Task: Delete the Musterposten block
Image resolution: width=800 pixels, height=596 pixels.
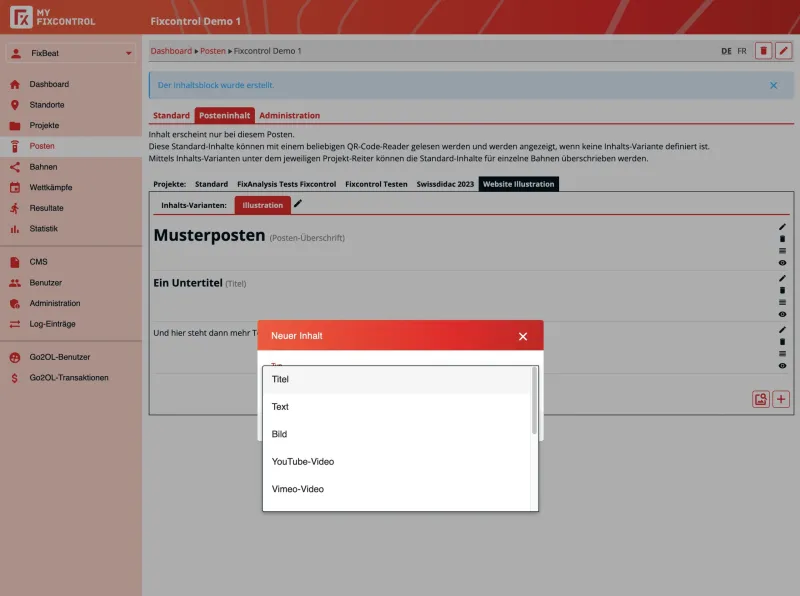Action: [x=782, y=239]
